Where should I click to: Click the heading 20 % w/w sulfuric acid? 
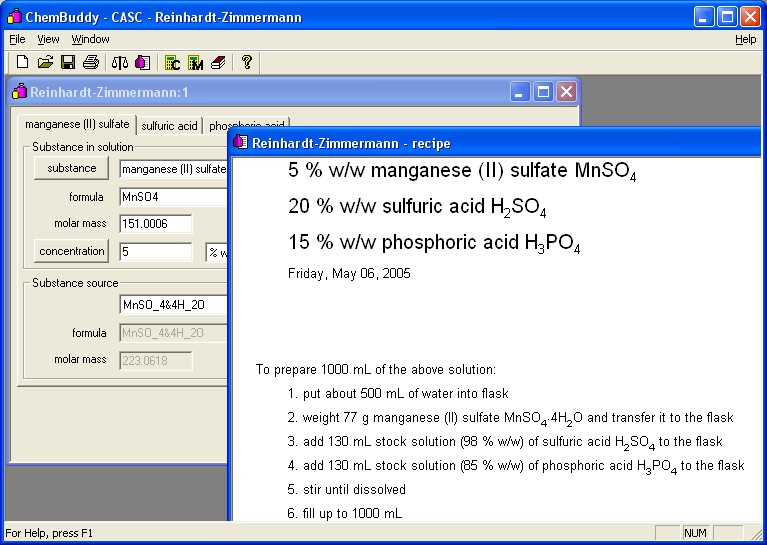[x=417, y=206]
